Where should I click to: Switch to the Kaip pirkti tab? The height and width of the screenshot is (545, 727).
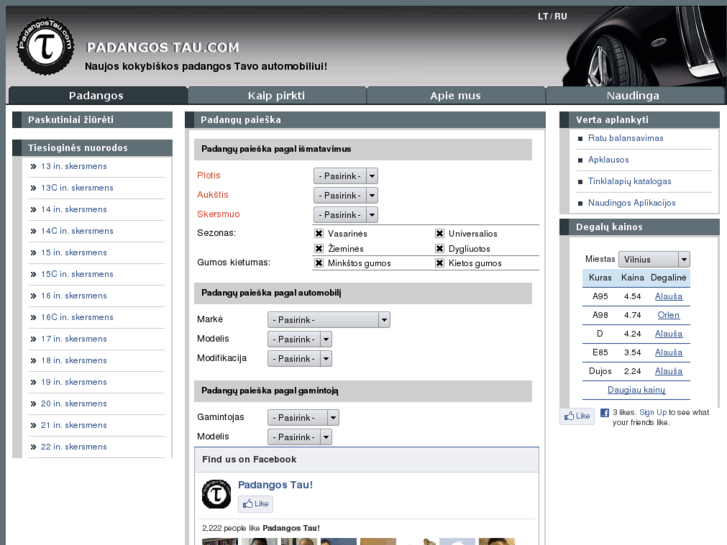276,96
